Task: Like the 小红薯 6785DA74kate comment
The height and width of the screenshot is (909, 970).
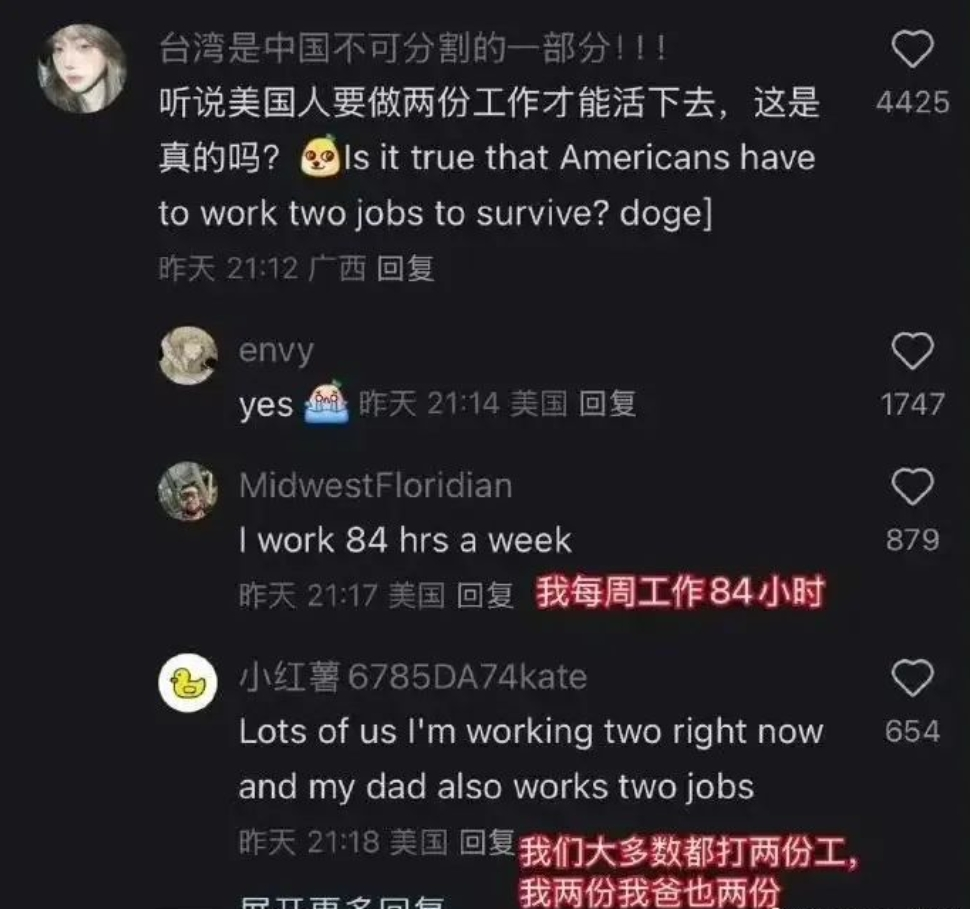Action: 912,678
